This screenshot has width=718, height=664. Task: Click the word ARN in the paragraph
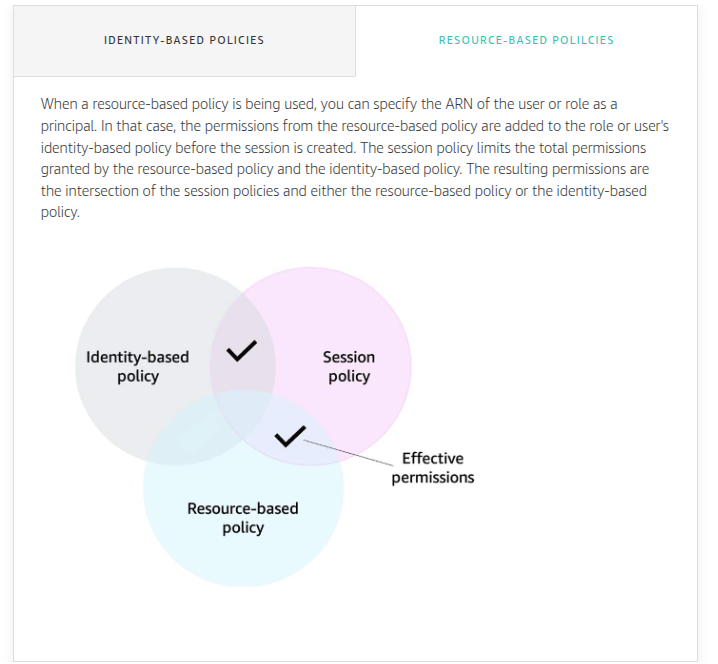point(459,104)
